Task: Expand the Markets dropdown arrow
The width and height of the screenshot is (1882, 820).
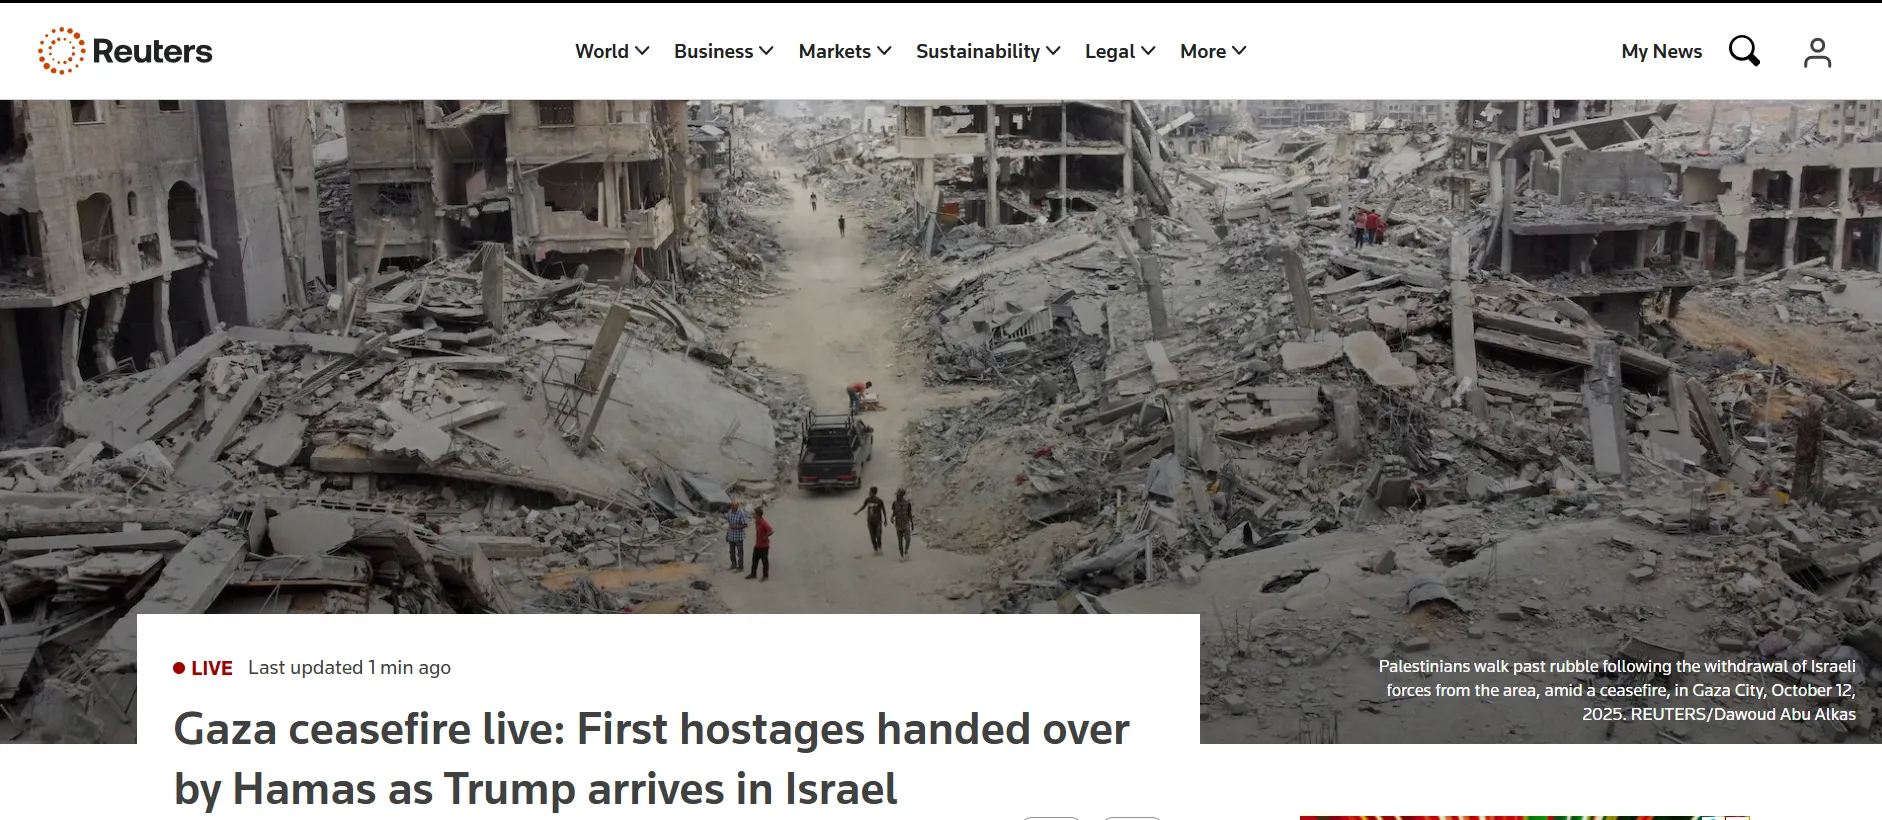Action: tap(884, 51)
